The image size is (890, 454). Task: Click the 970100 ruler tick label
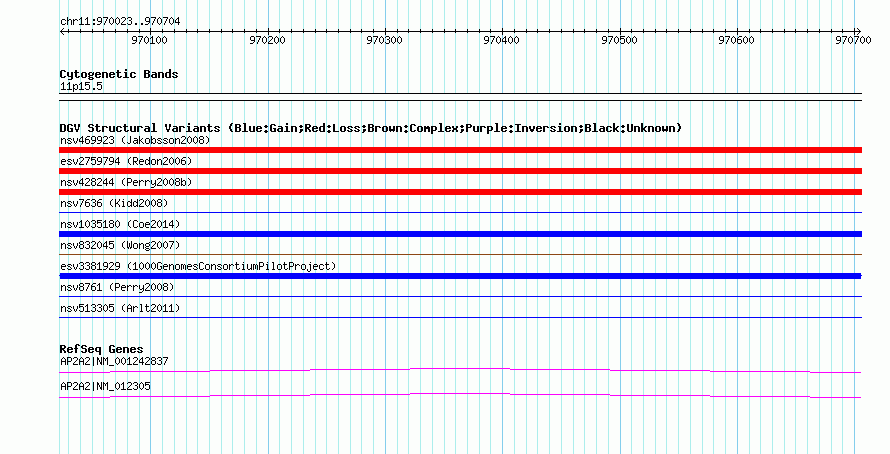(x=149, y=41)
